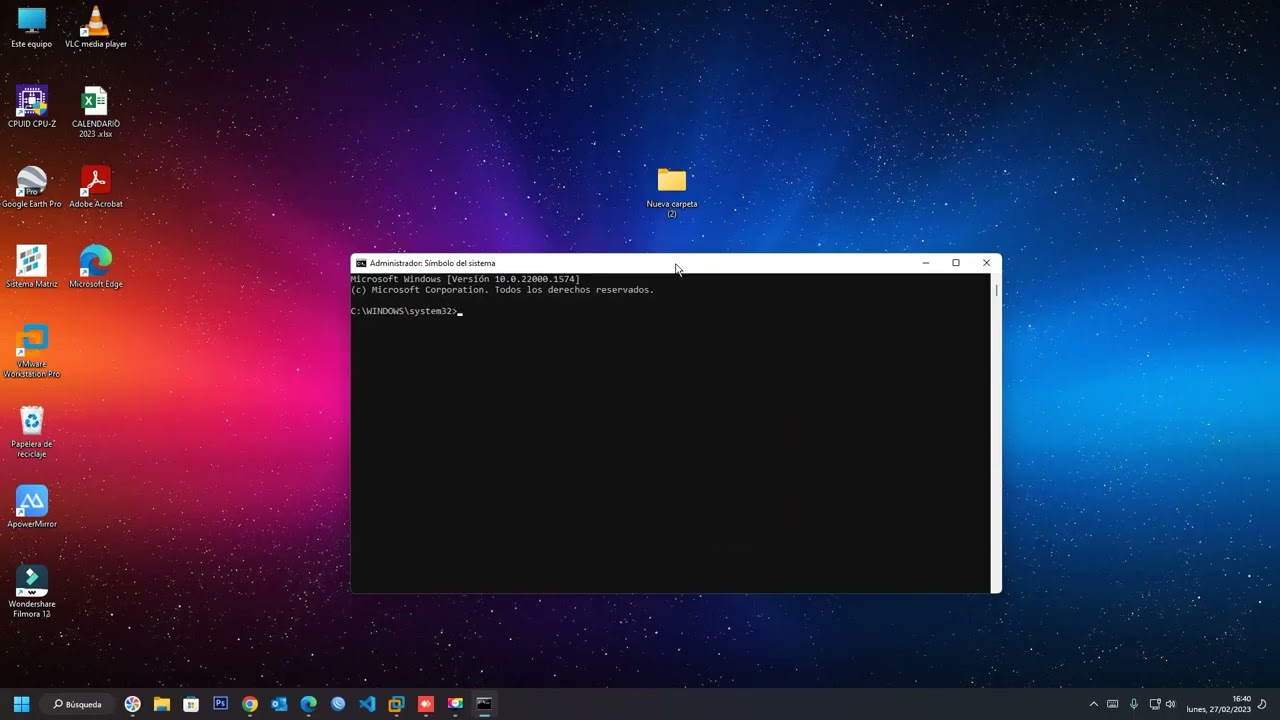Select CALENDARIO 2023.xlsx file icon

coord(95,112)
